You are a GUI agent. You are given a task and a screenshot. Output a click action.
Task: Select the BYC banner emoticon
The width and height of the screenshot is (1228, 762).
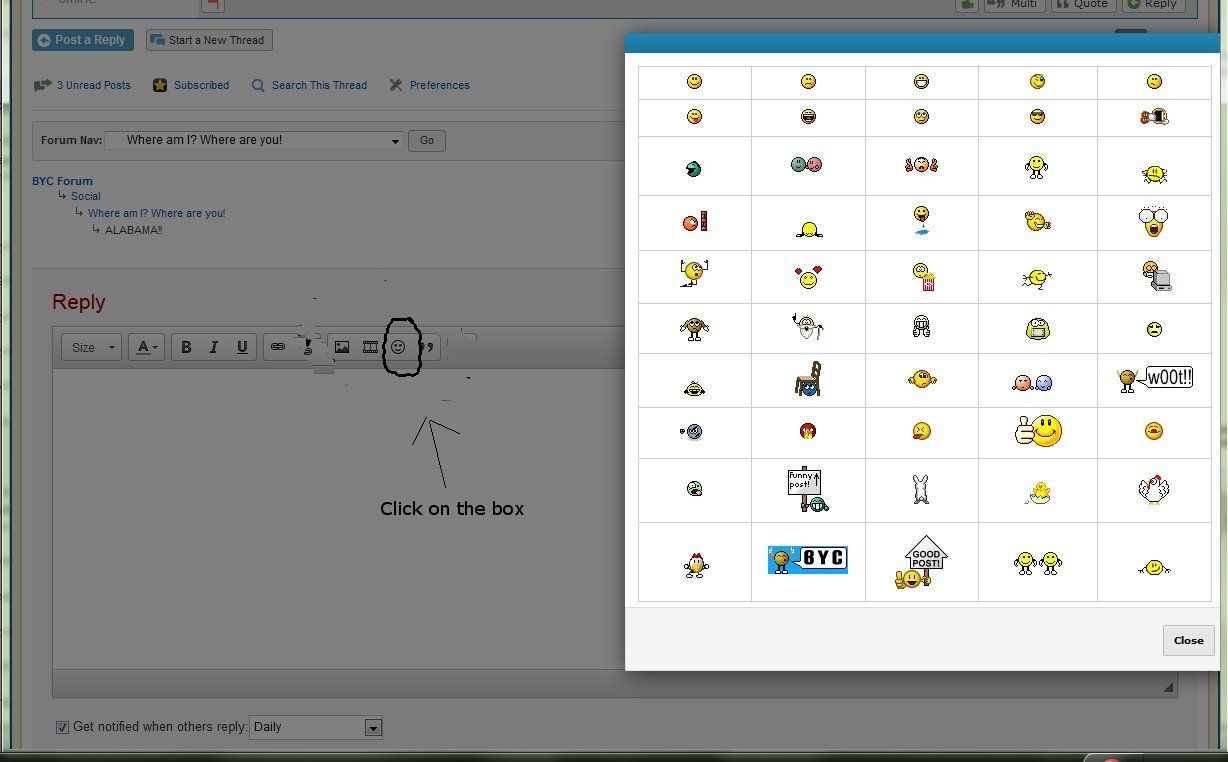coord(807,559)
